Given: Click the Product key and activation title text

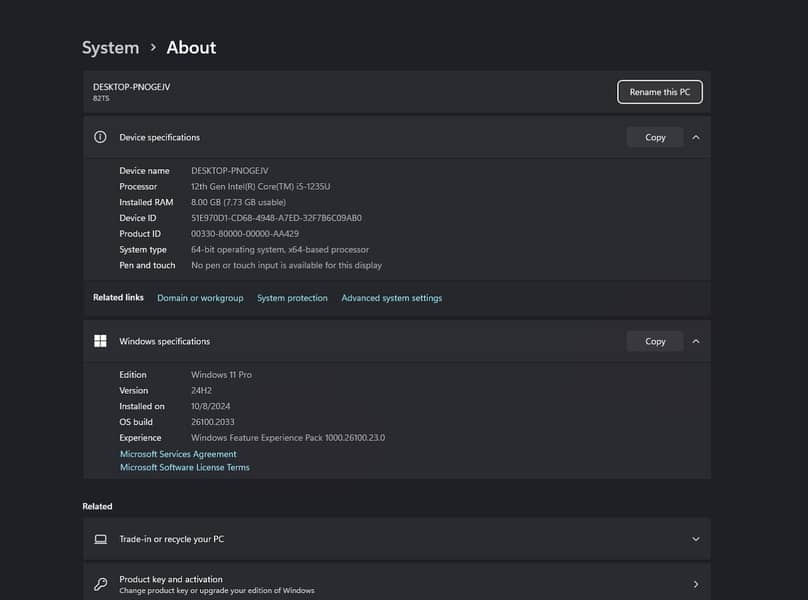Looking at the screenshot, I should [171, 579].
